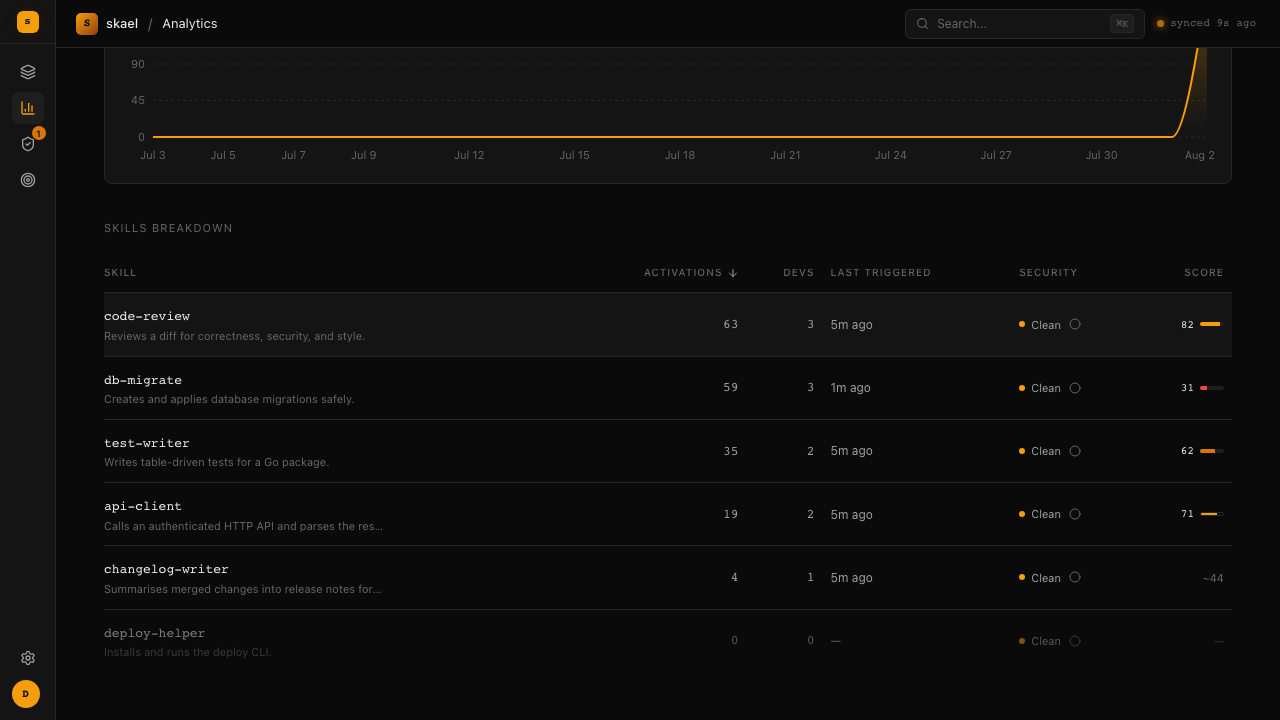Click the circle icon in db-migrate security cell
The image size is (1280, 720).
click(1075, 388)
